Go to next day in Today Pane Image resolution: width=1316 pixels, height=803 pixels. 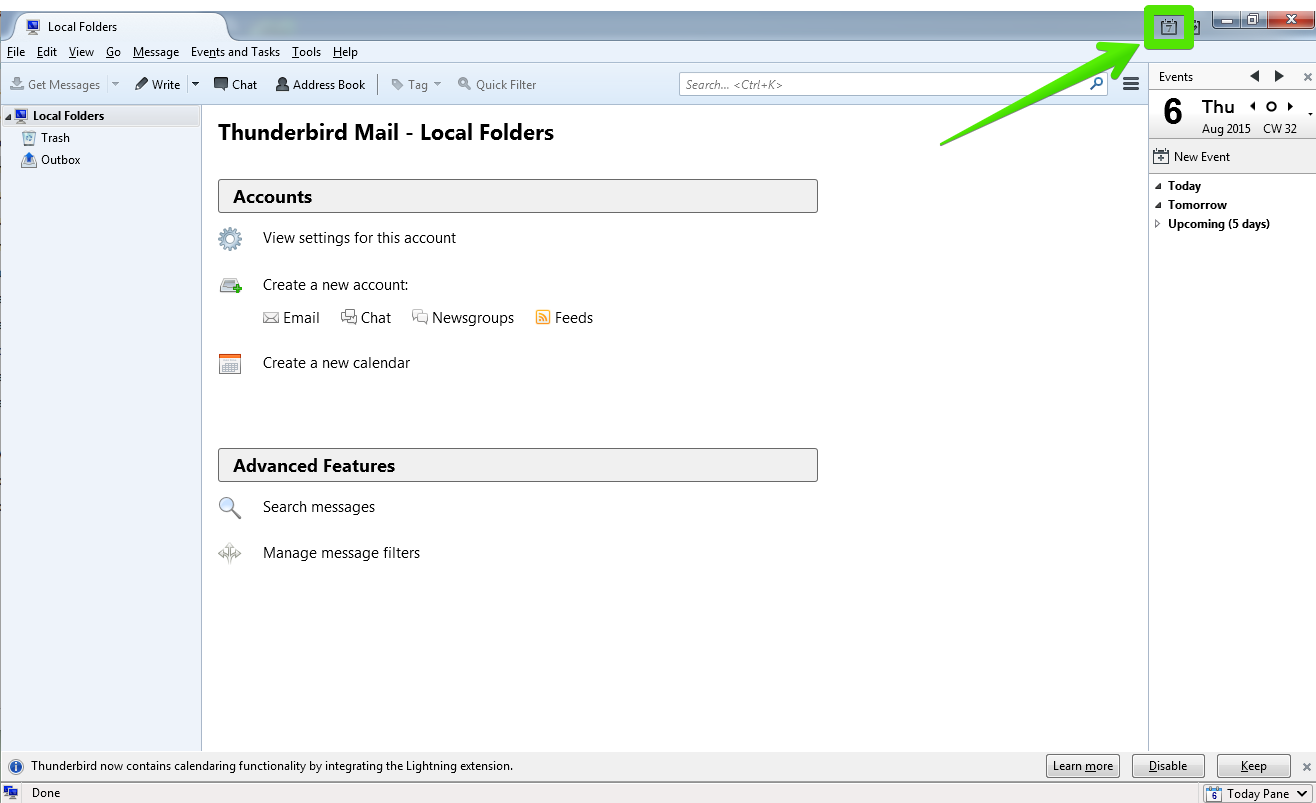[x=1290, y=106]
